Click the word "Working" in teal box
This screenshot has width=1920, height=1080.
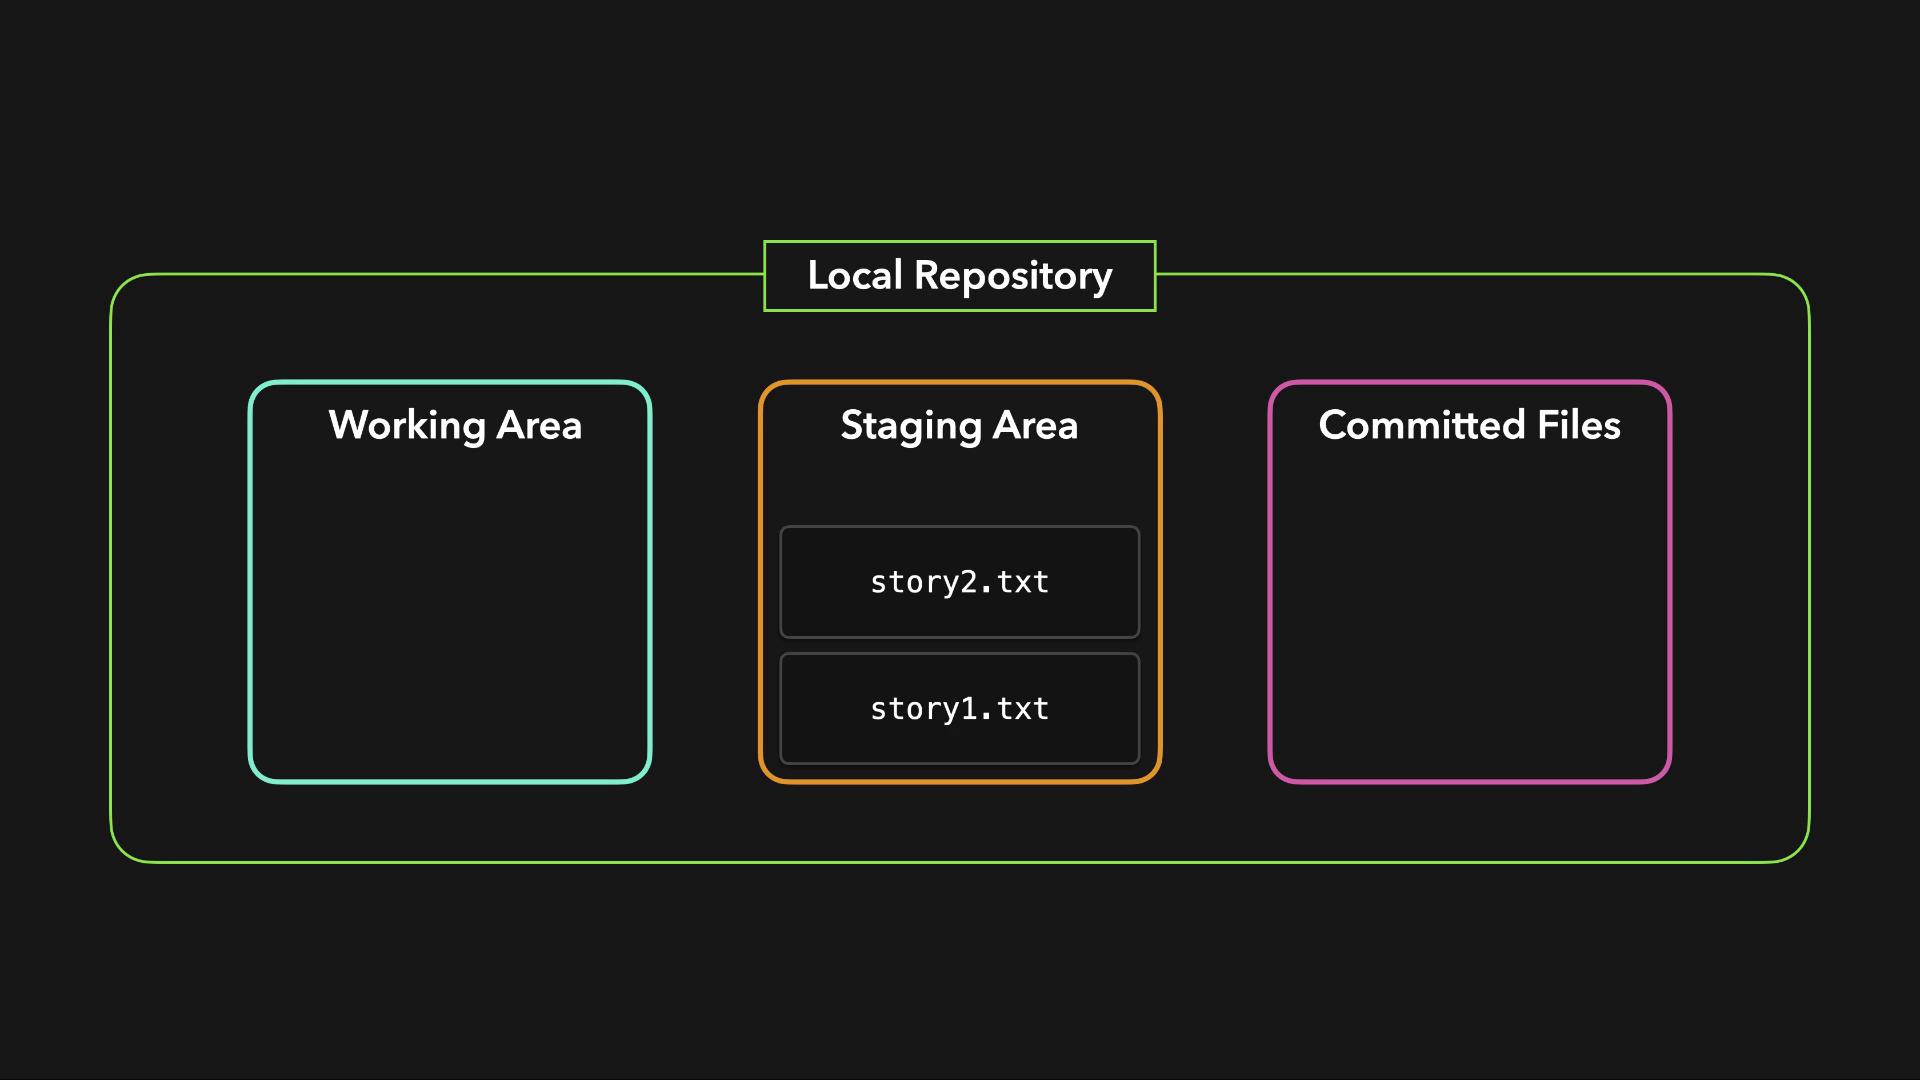pos(406,425)
